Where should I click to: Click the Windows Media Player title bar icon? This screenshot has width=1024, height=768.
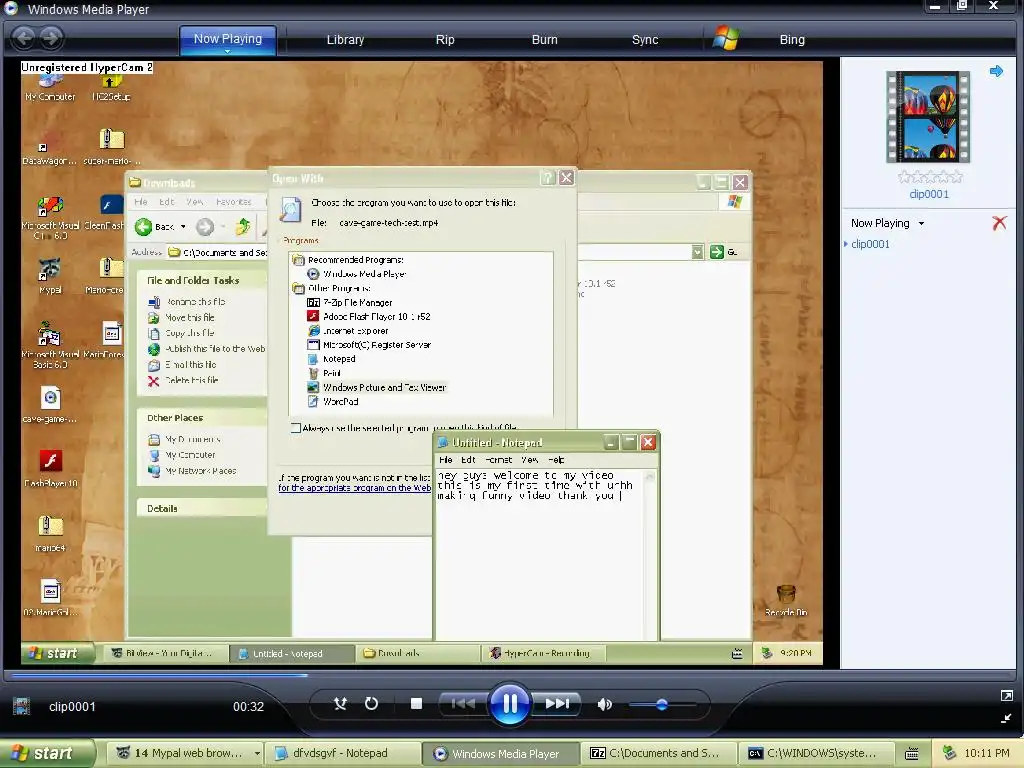pos(11,8)
